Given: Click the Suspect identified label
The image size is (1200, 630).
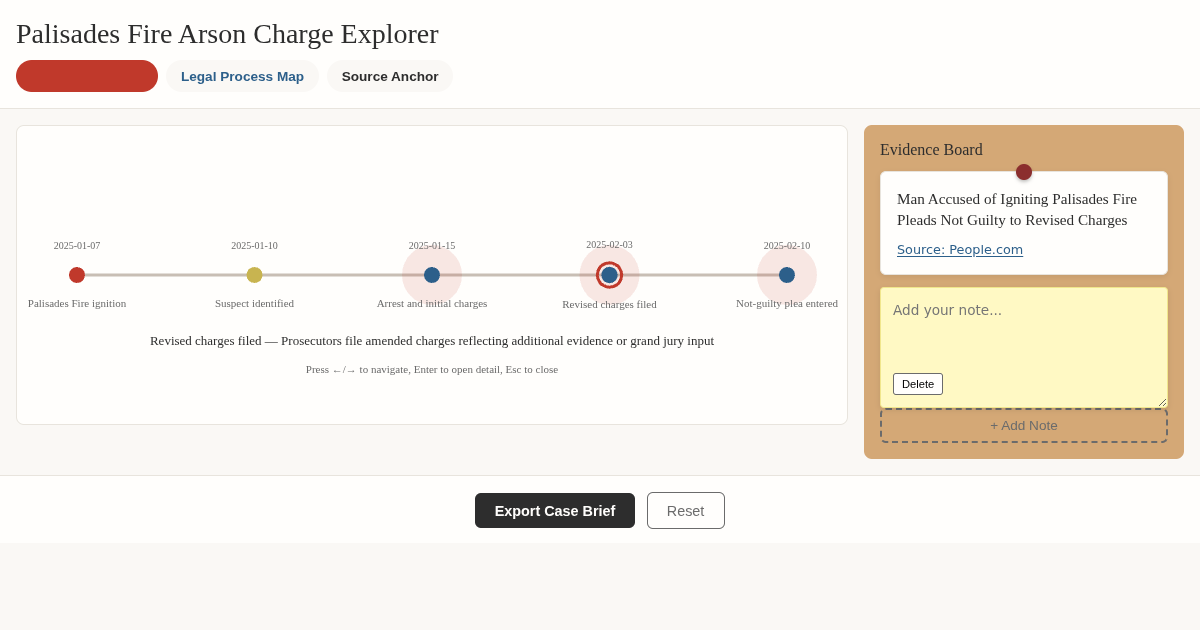Looking at the screenshot, I should click(254, 303).
